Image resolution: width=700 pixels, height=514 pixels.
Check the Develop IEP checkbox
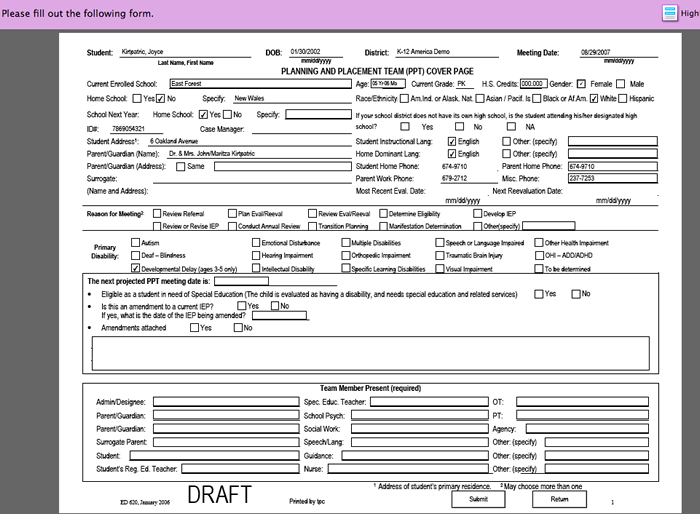tap(477, 213)
